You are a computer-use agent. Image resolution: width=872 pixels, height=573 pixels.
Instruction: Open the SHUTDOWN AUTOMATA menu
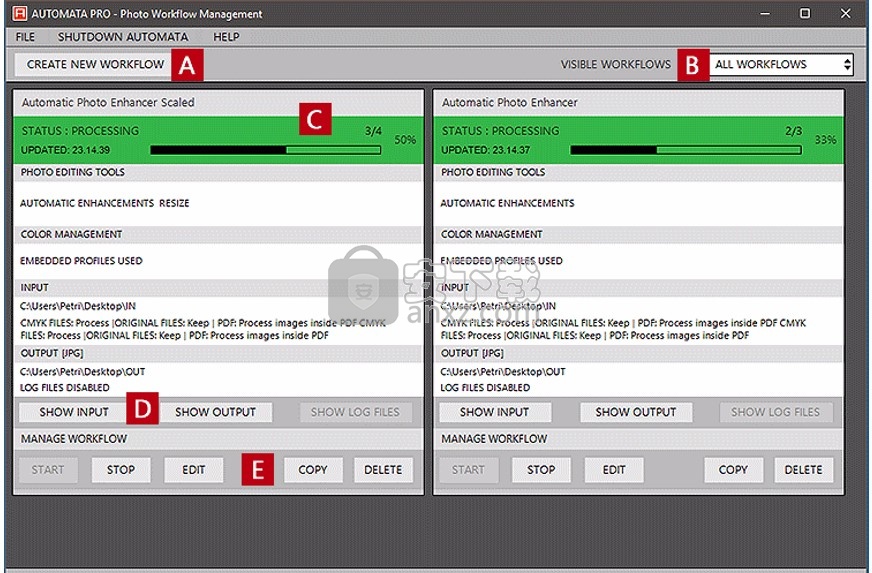point(123,37)
